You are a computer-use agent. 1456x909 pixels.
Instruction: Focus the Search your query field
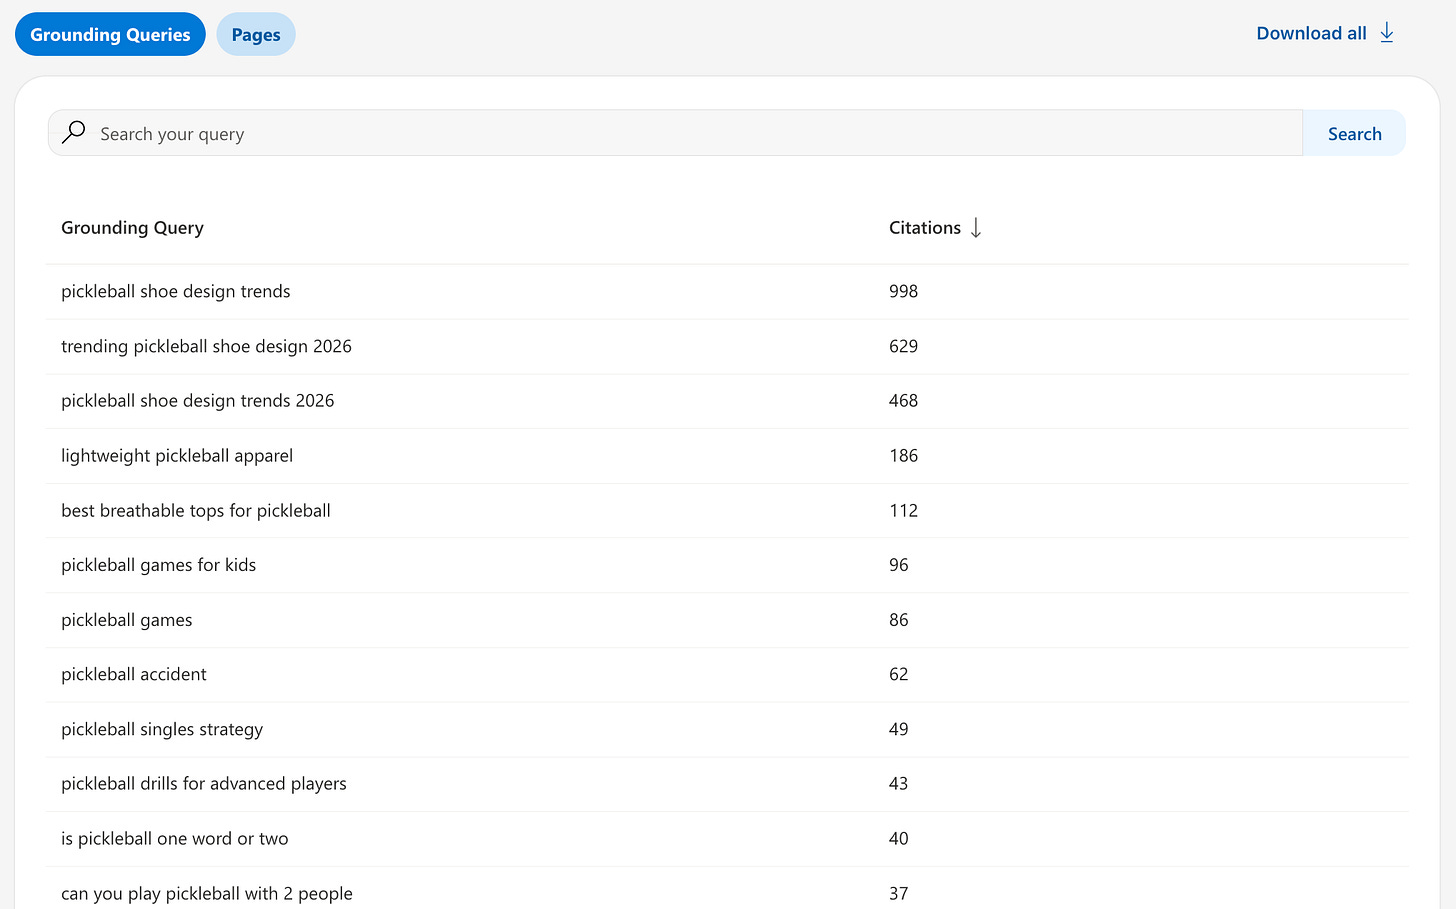coord(676,133)
